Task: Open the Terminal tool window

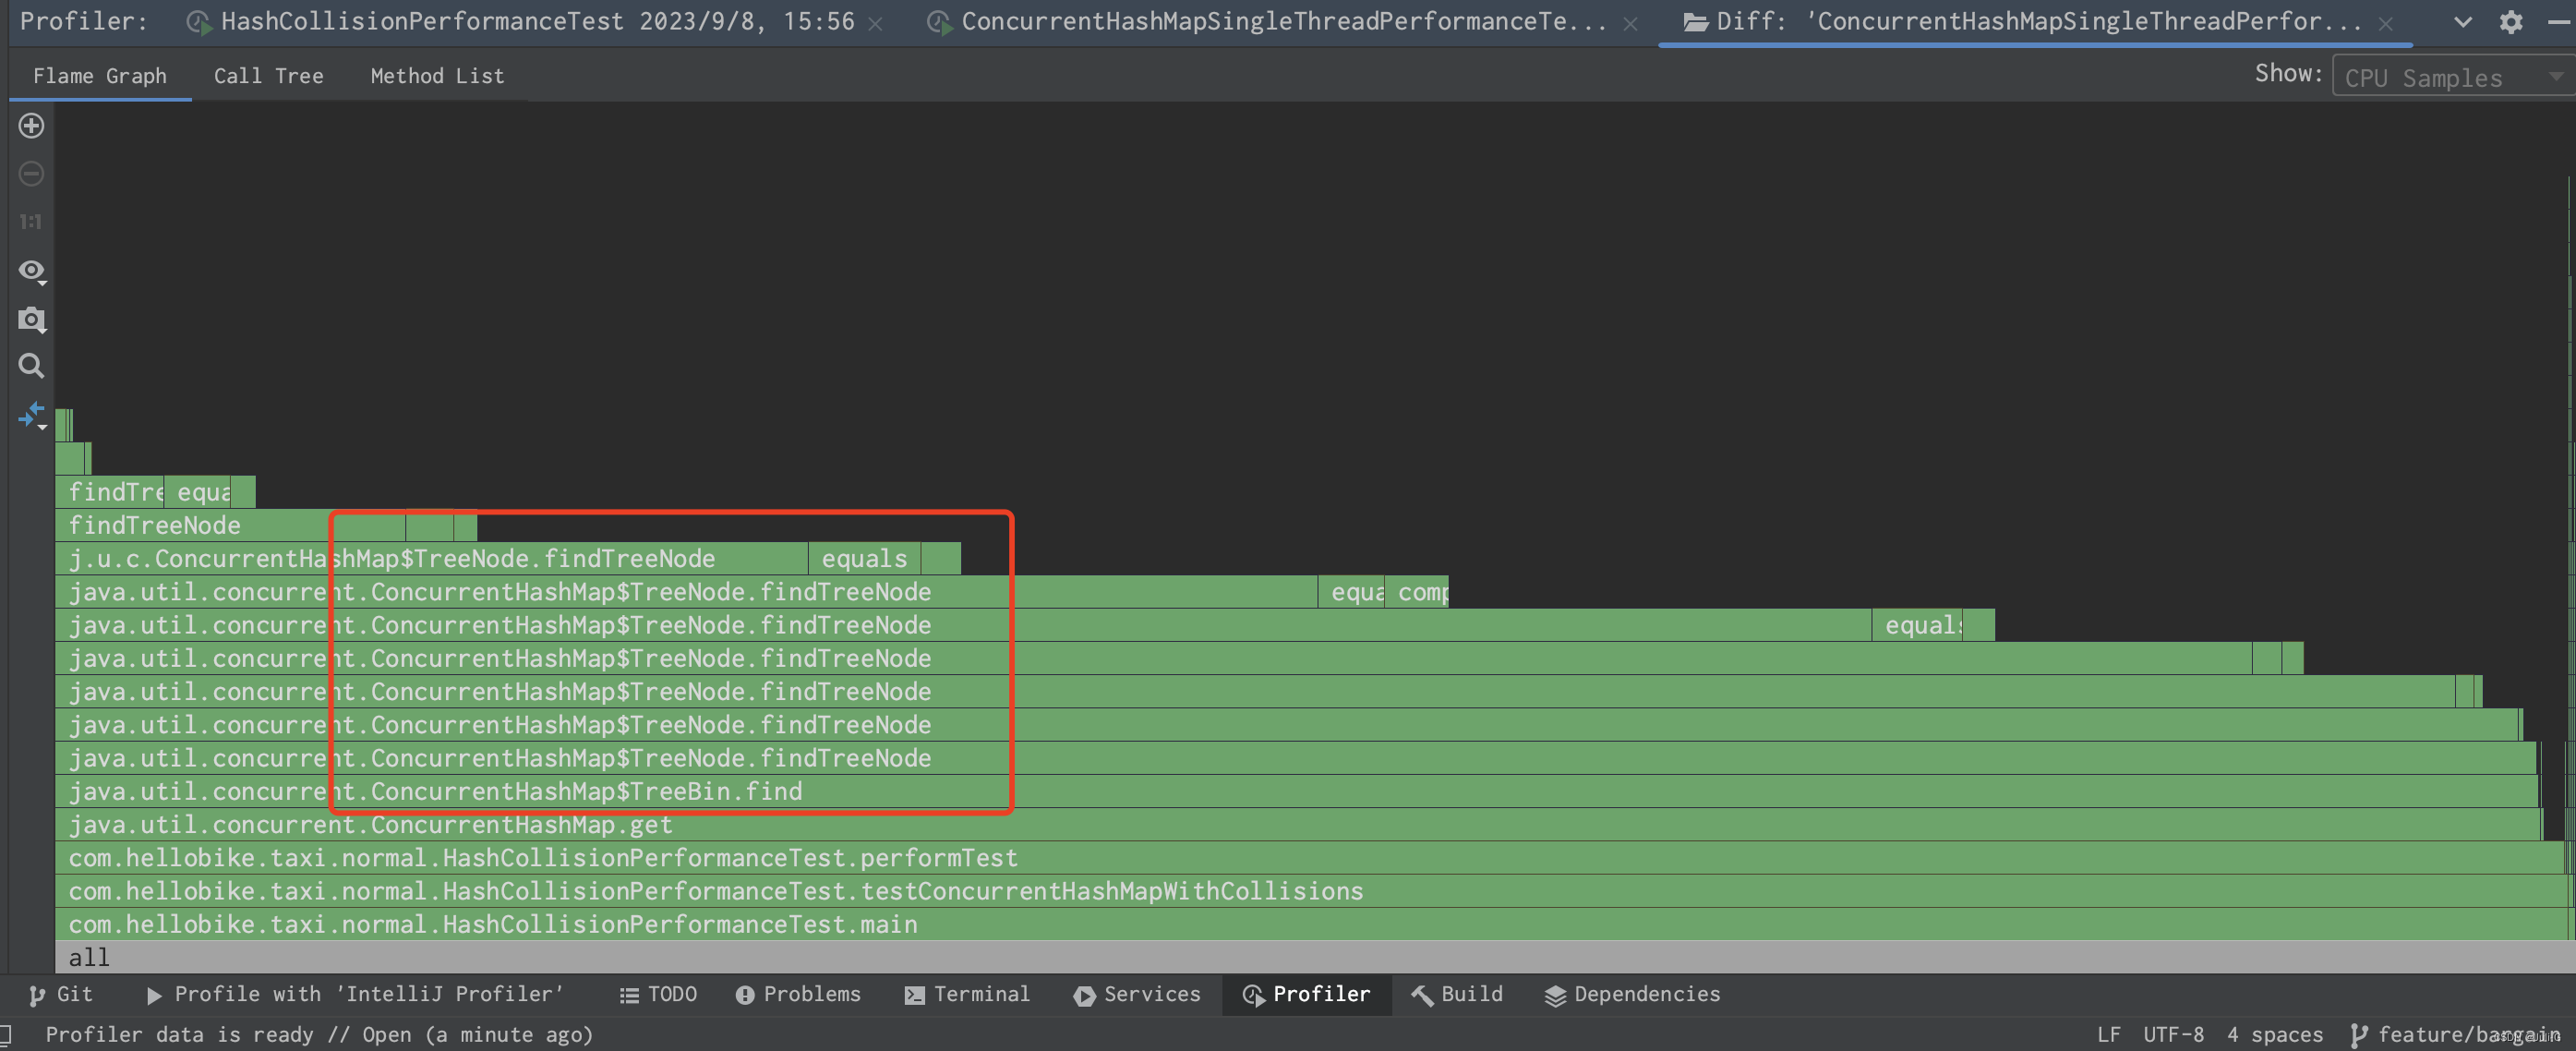Action: tap(967, 994)
